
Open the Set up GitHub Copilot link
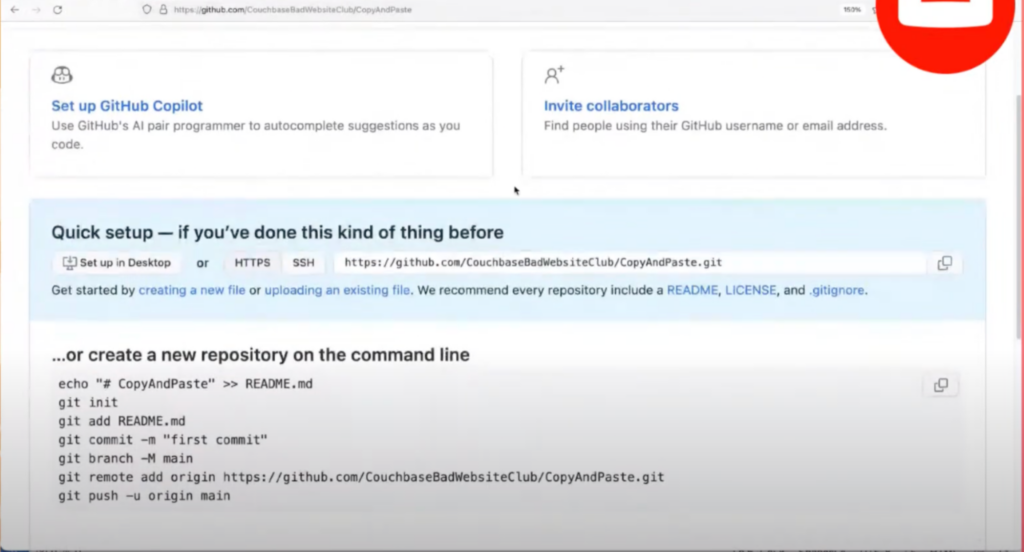127,106
